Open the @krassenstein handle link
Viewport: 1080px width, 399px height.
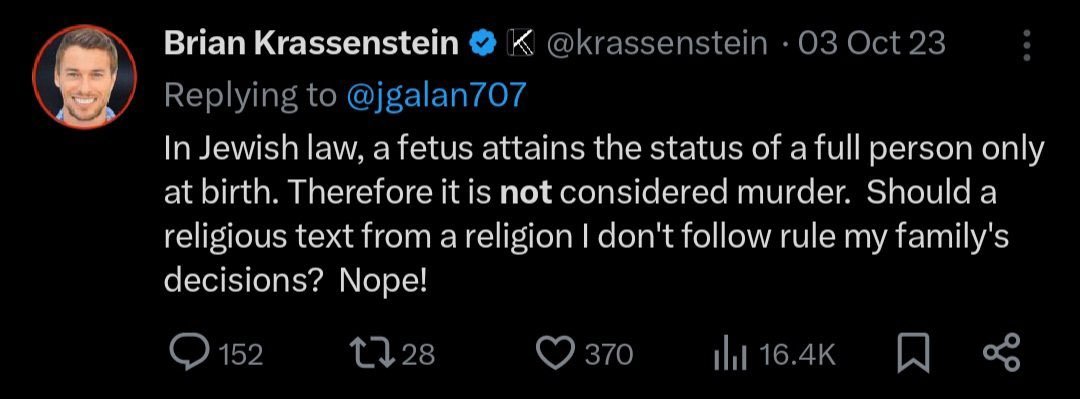[x=657, y=44]
